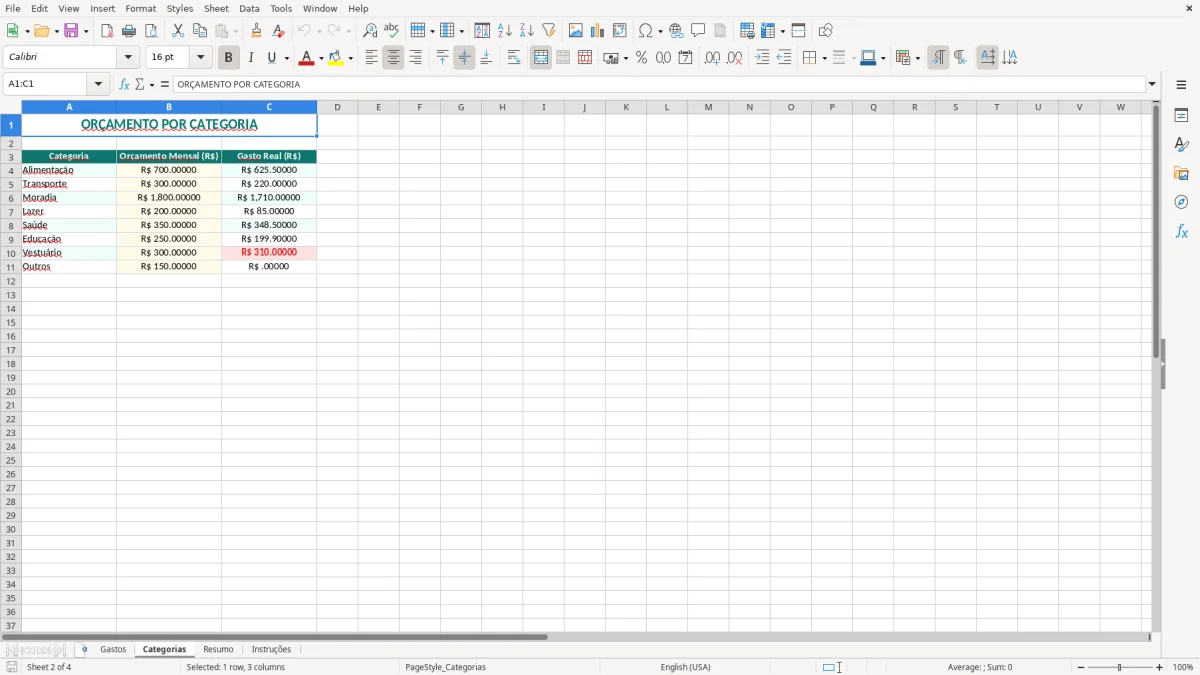This screenshot has width=1200, height=675.
Task: Toggle Bold formatting
Action: pyautogui.click(x=229, y=58)
